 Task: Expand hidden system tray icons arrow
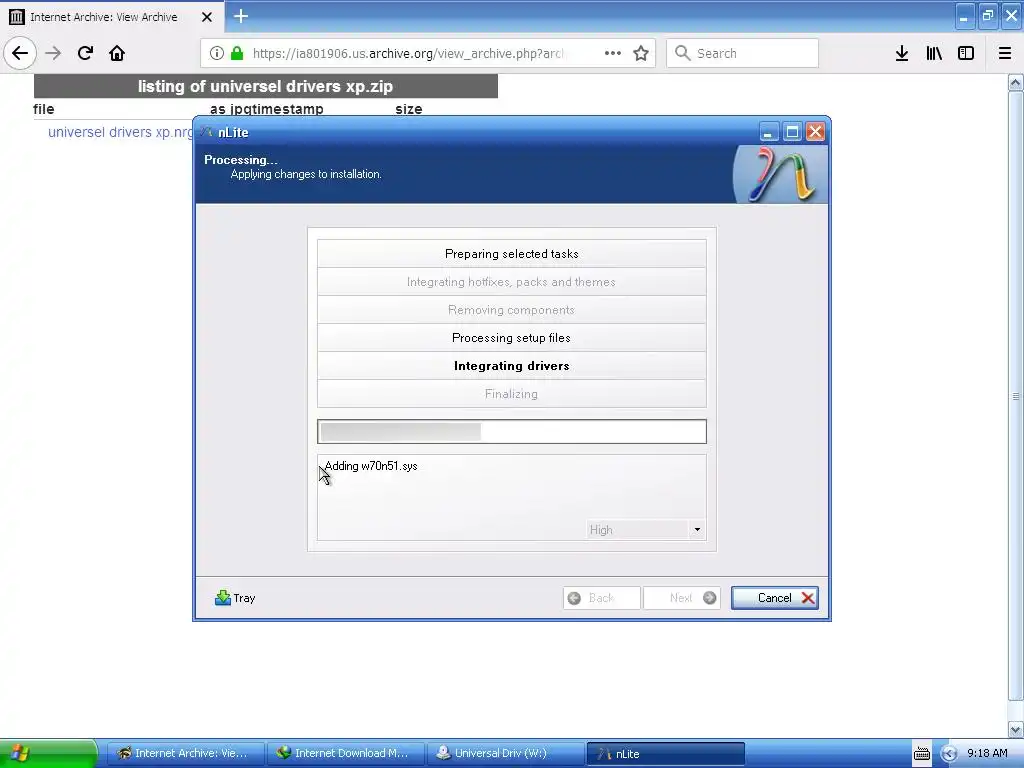[948, 754]
